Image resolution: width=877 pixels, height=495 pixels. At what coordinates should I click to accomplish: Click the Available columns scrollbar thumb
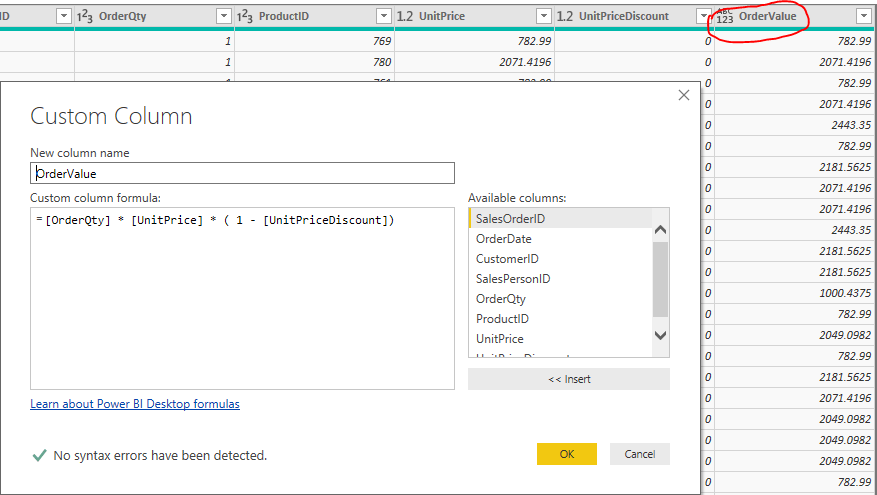pyautogui.click(x=661, y=279)
